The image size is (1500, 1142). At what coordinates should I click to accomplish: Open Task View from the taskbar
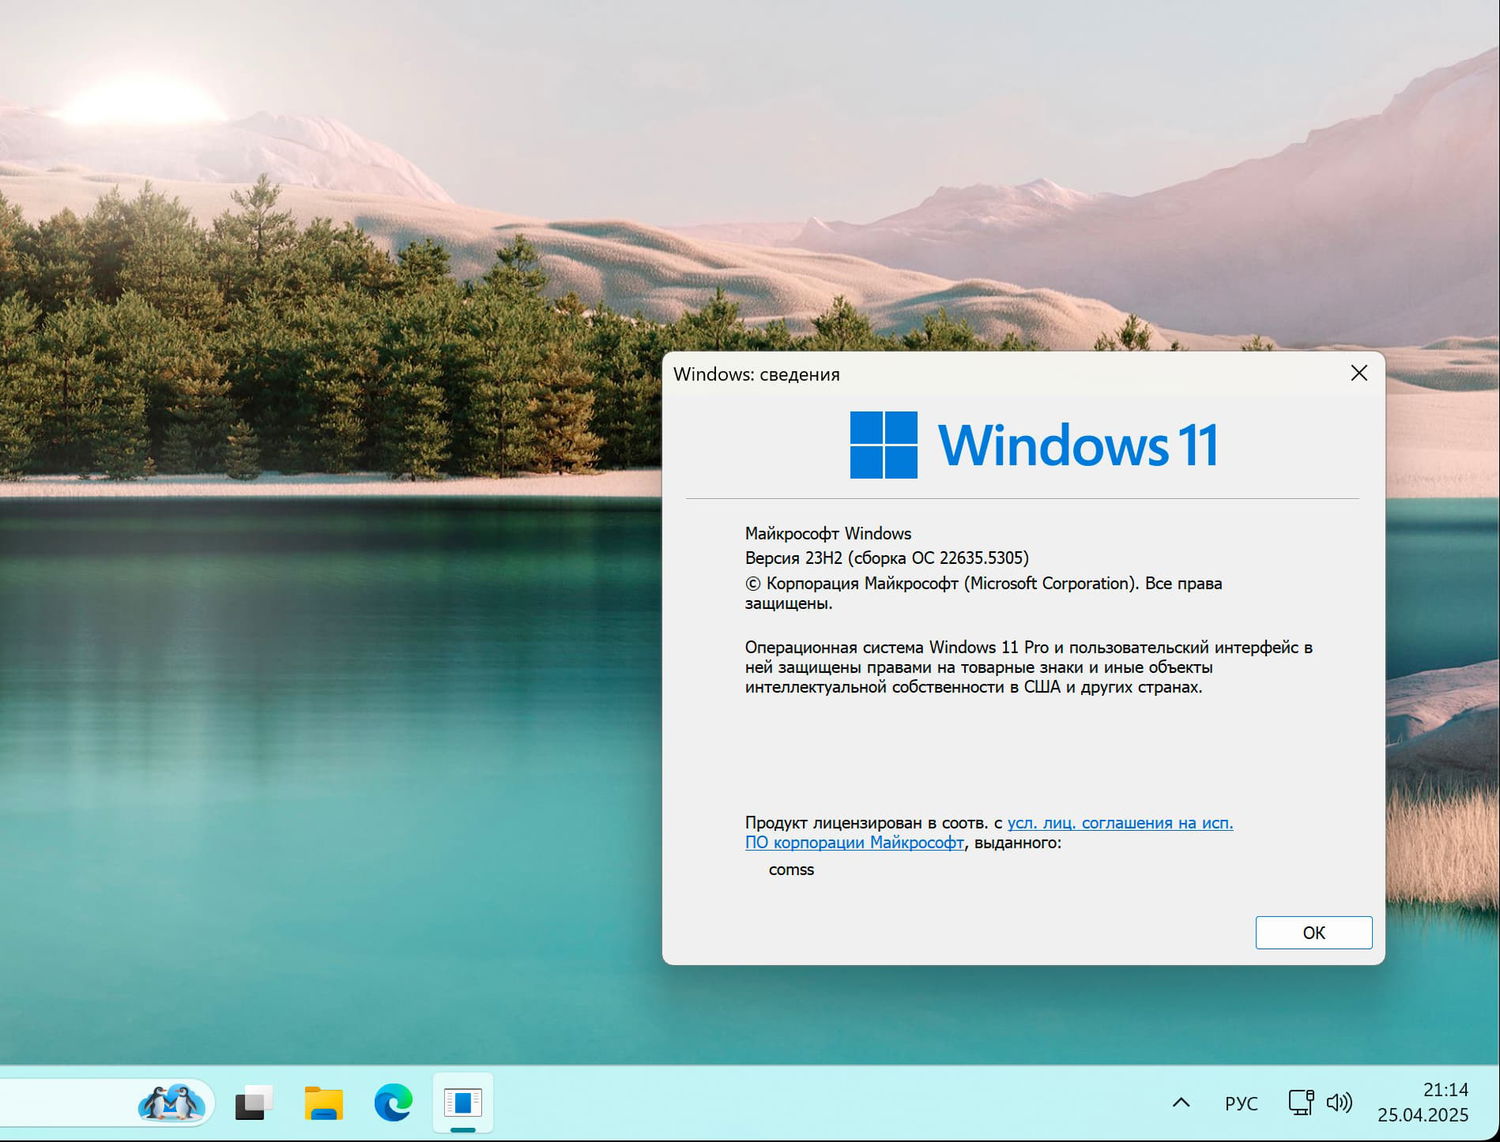tap(254, 1102)
